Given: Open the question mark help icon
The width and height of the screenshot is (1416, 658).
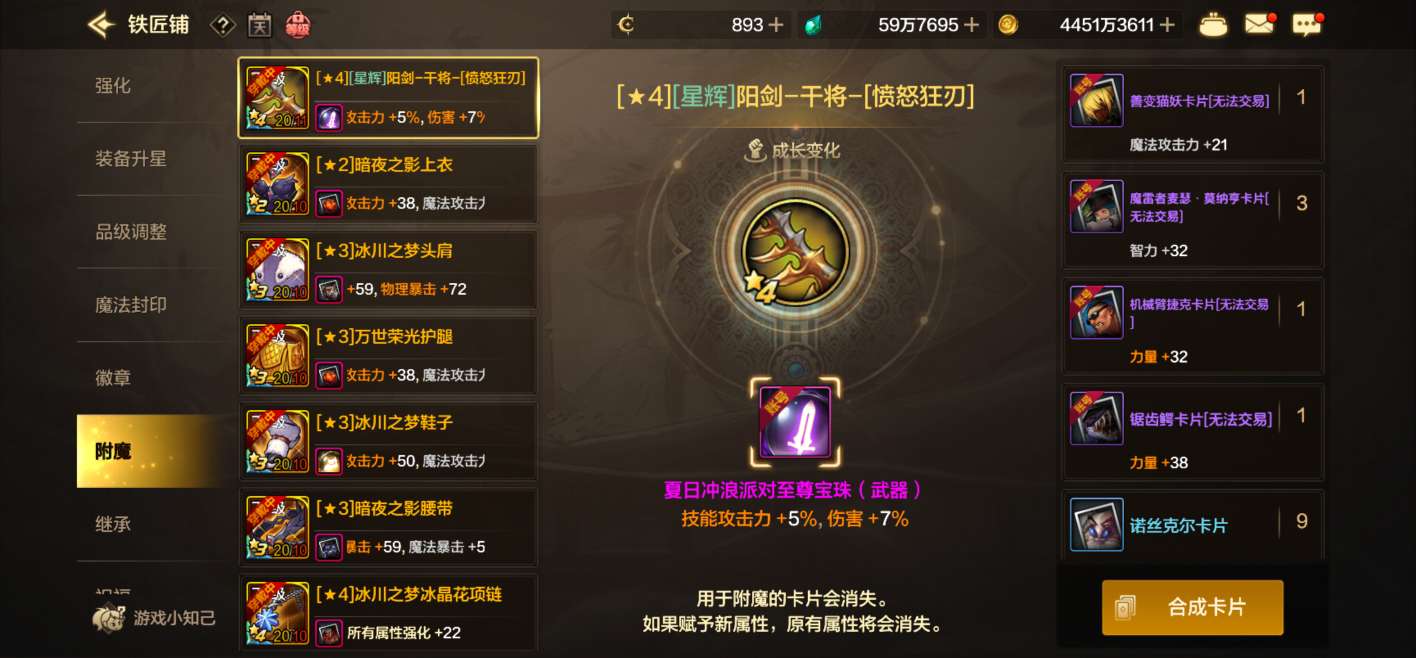Looking at the screenshot, I should click(x=222, y=25).
